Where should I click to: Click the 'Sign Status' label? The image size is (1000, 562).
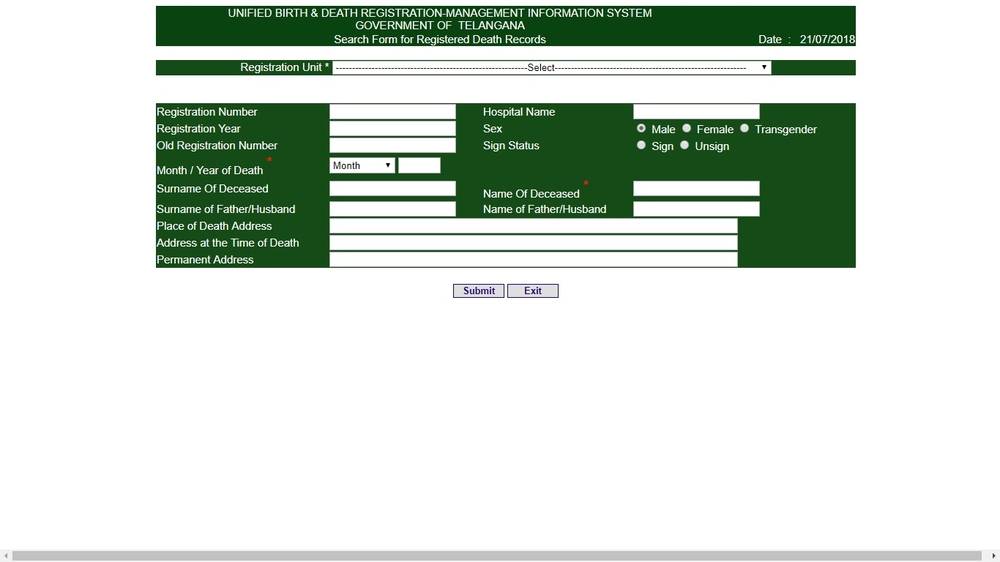pyautogui.click(x=511, y=146)
